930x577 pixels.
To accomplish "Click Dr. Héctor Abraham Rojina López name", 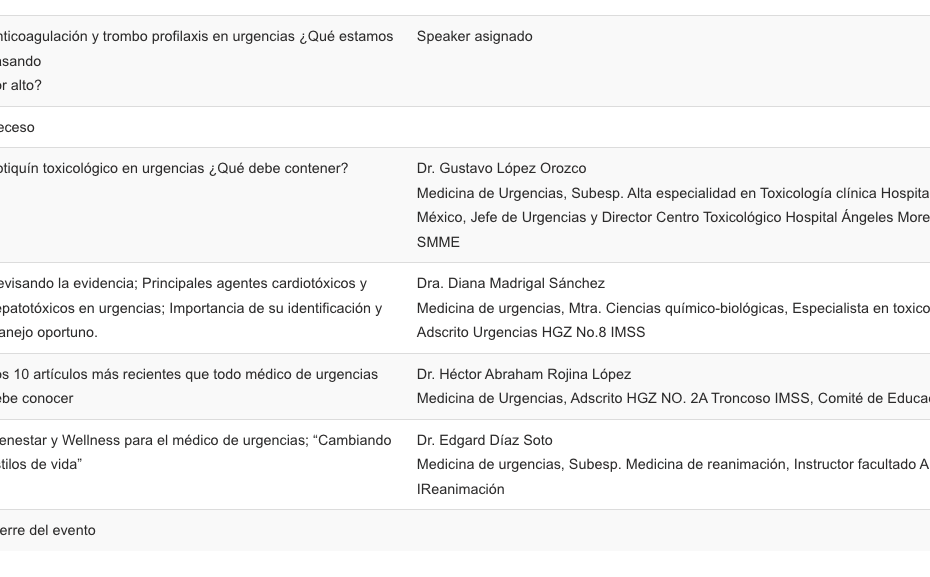I will point(524,374).
